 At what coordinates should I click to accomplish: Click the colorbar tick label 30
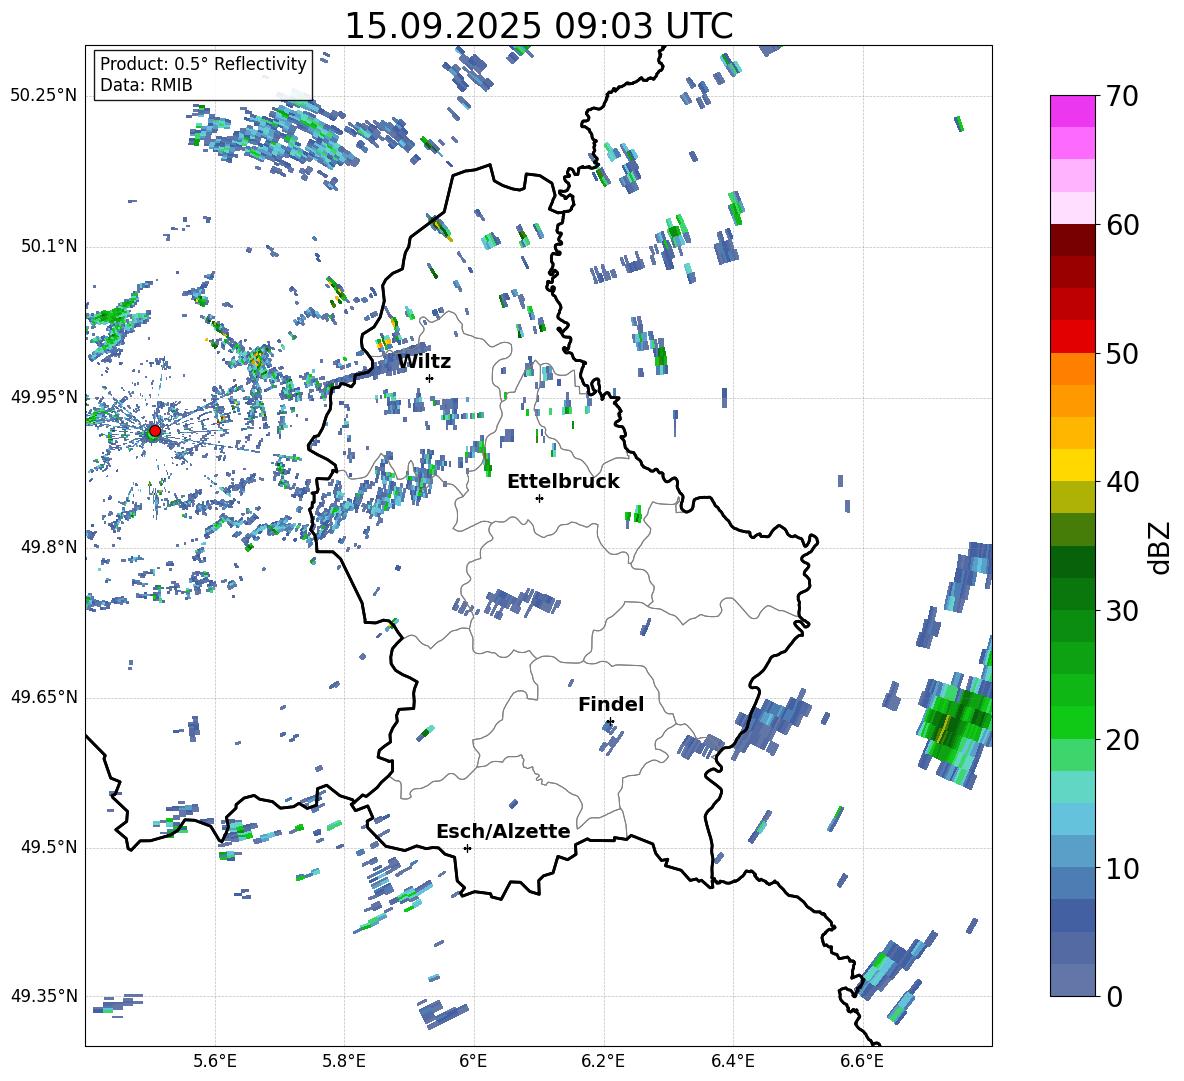1122,611
